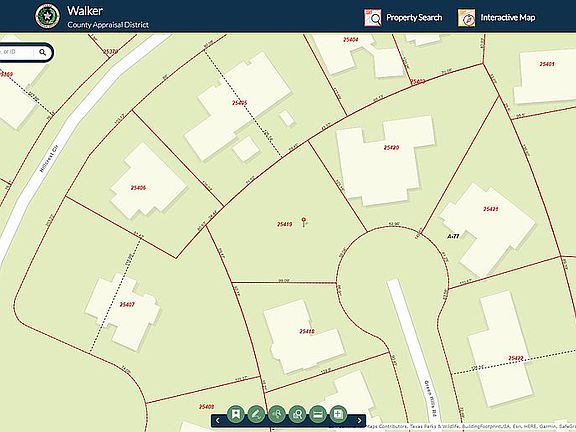Select parcel labeled 25420
This screenshot has width=576, height=432.
[391, 148]
